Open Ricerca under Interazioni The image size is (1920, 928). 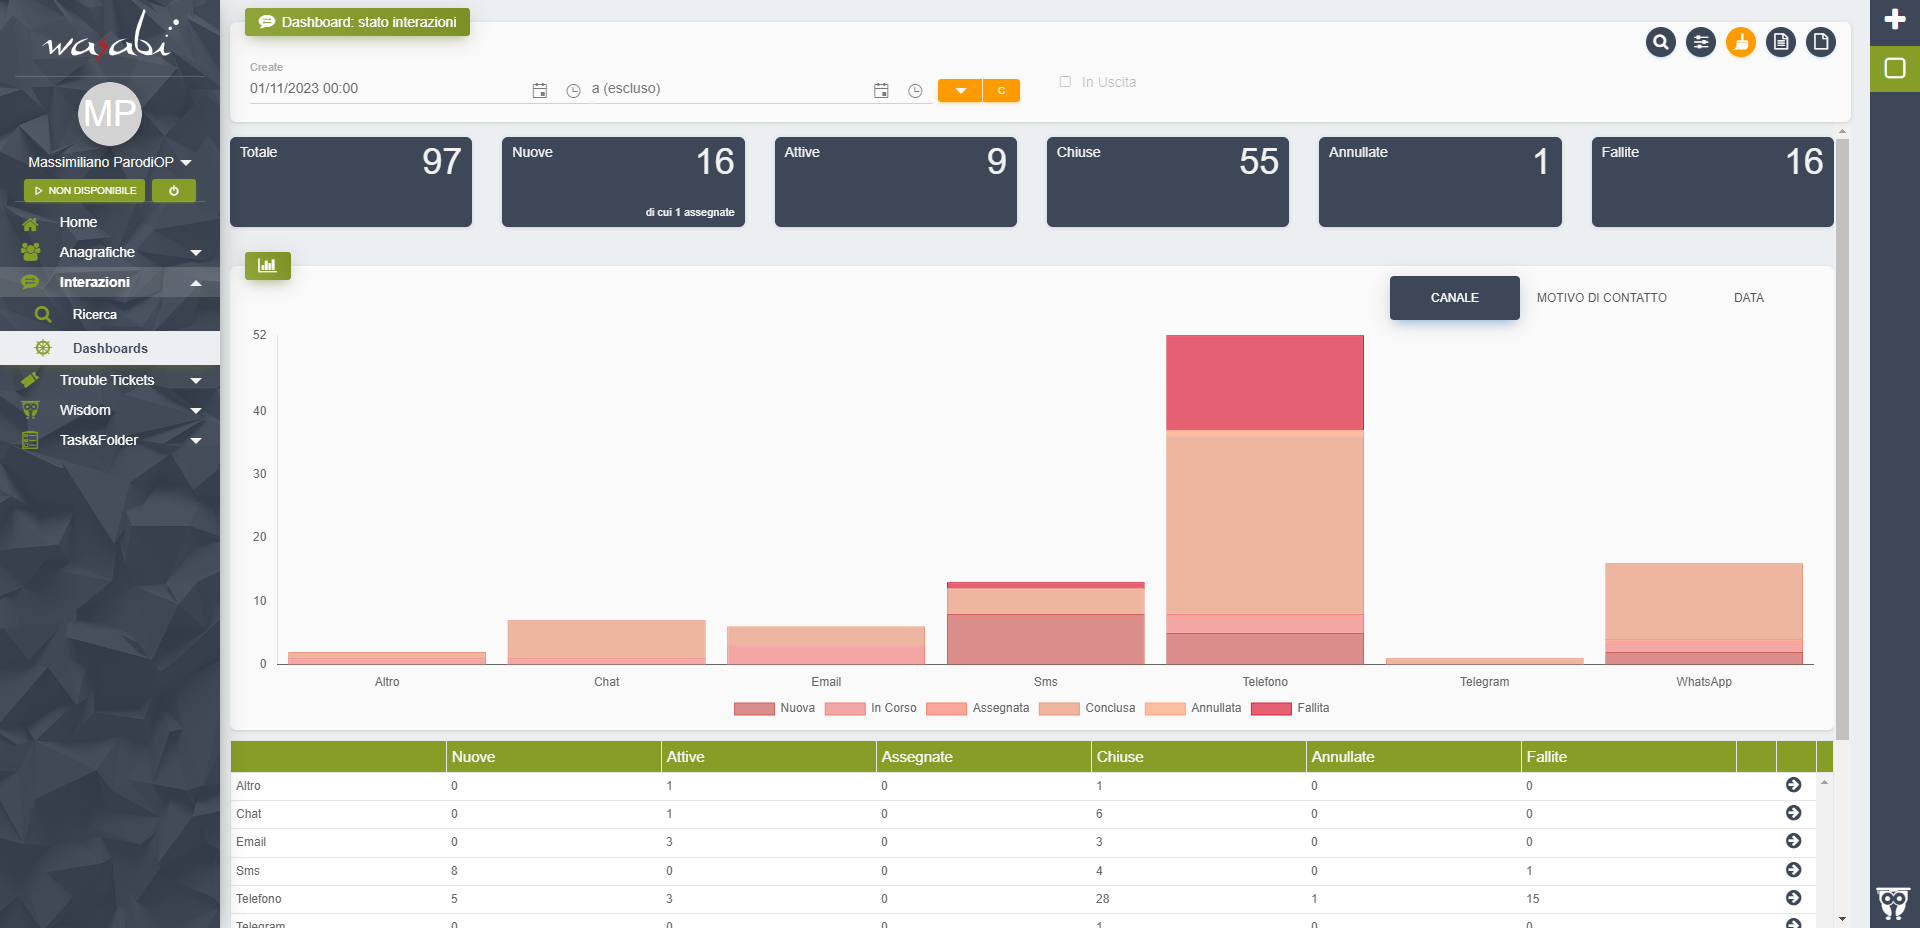tap(95, 314)
